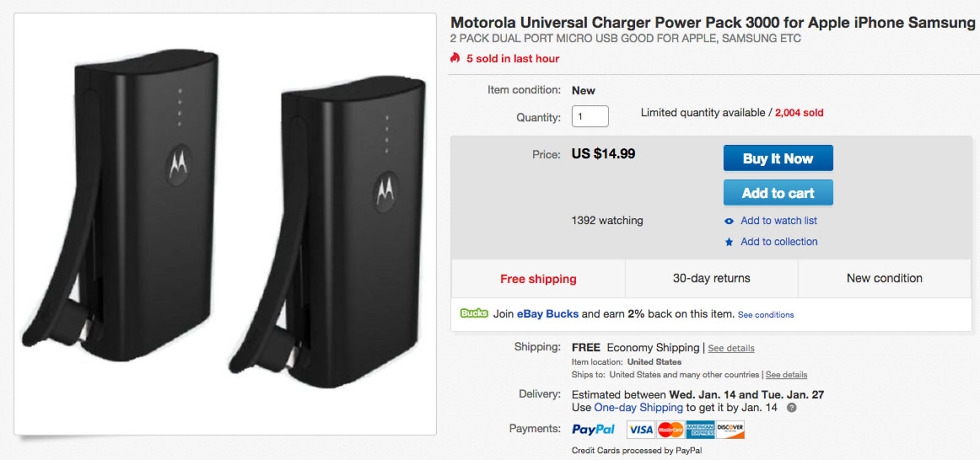The image size is (980, 460).
Task: Select the Visa card icon
Action: (x=641, y=429)
